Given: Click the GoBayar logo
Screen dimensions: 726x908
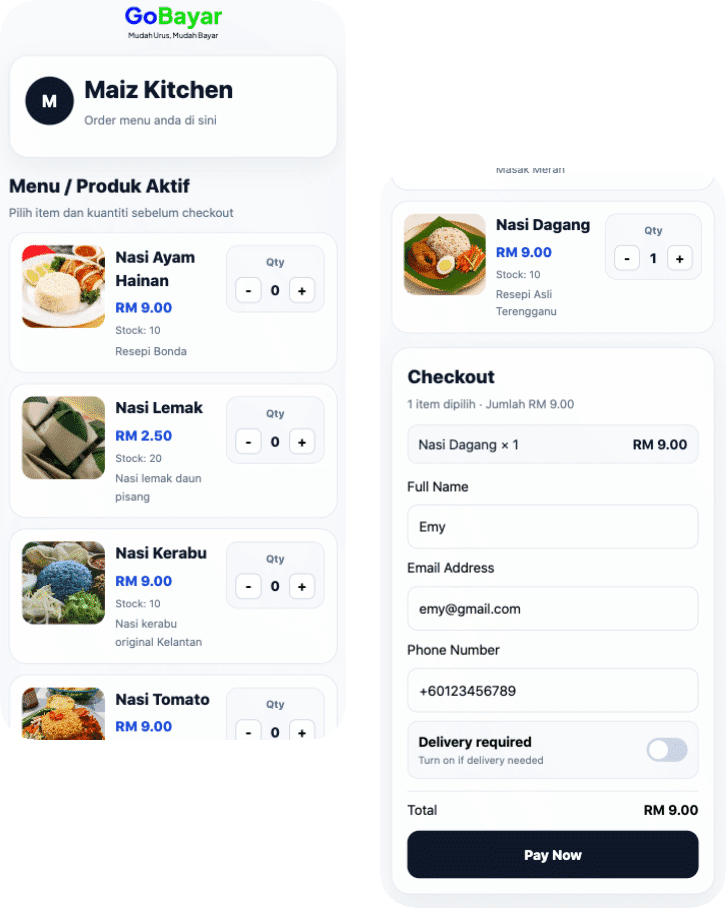Looking at the screenshot, I should pos(173,22).
